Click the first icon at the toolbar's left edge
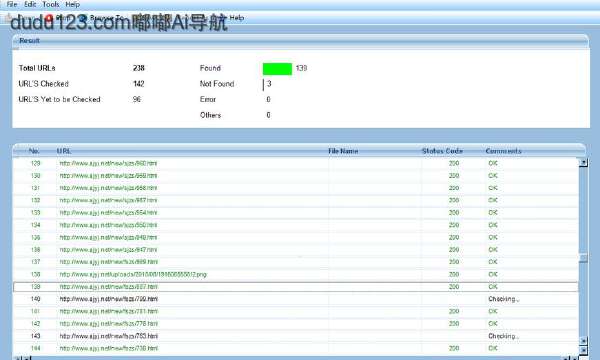This screenshot has height=360, width=600. point(8,18)
